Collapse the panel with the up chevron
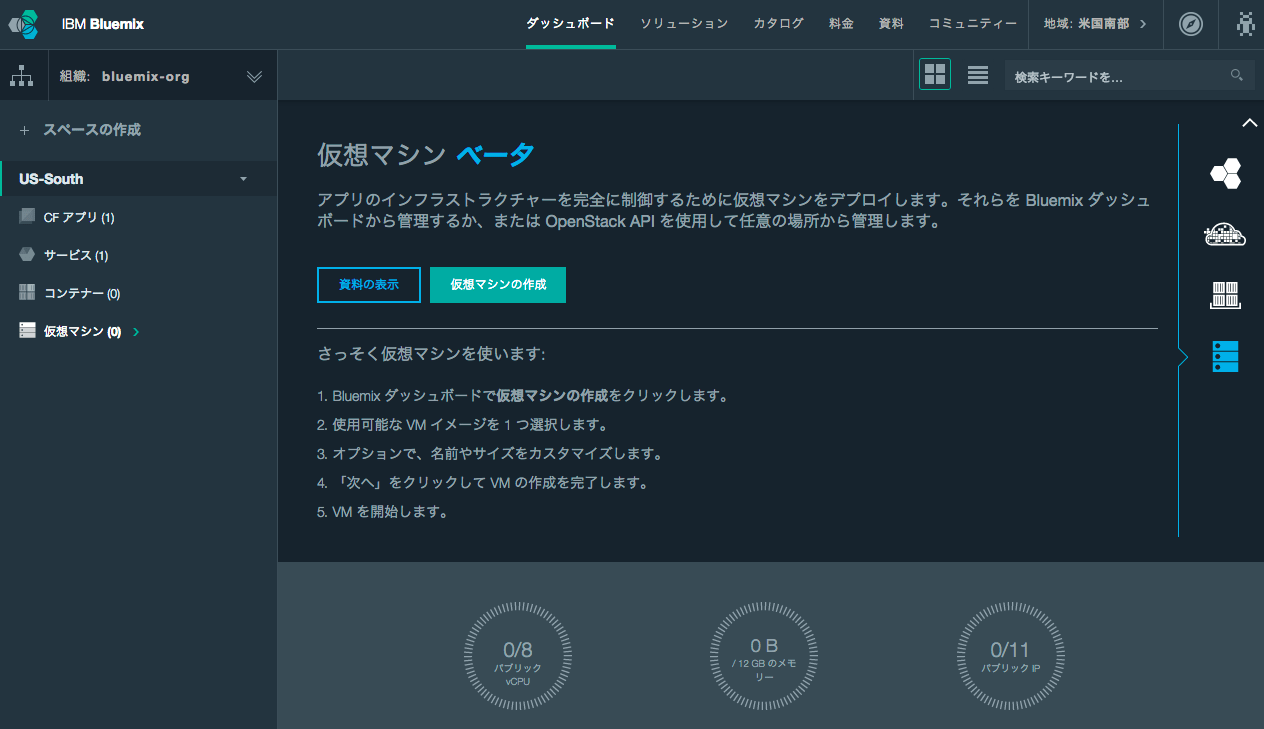 1249,123
